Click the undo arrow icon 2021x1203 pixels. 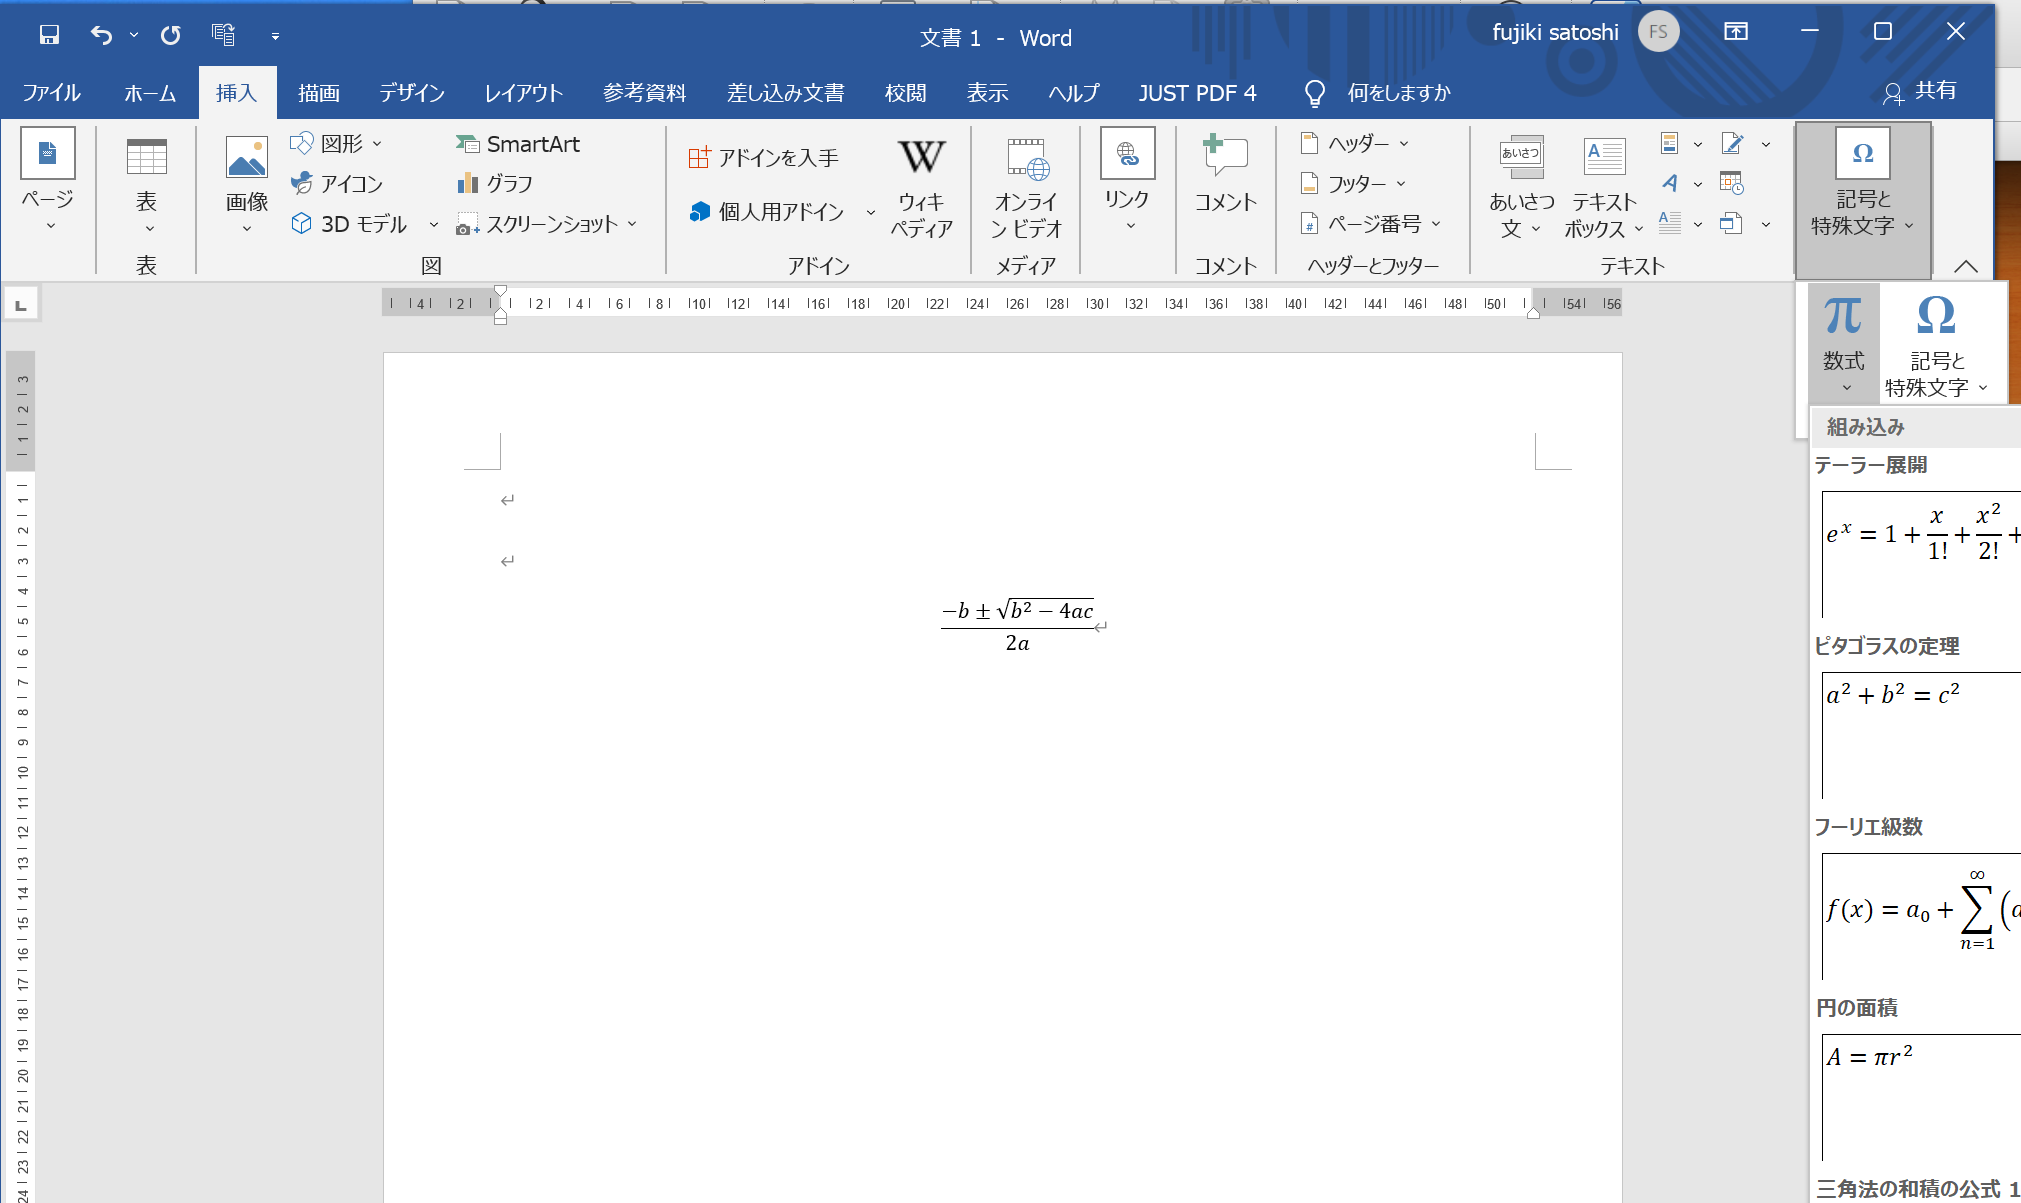tap(101, 36)
